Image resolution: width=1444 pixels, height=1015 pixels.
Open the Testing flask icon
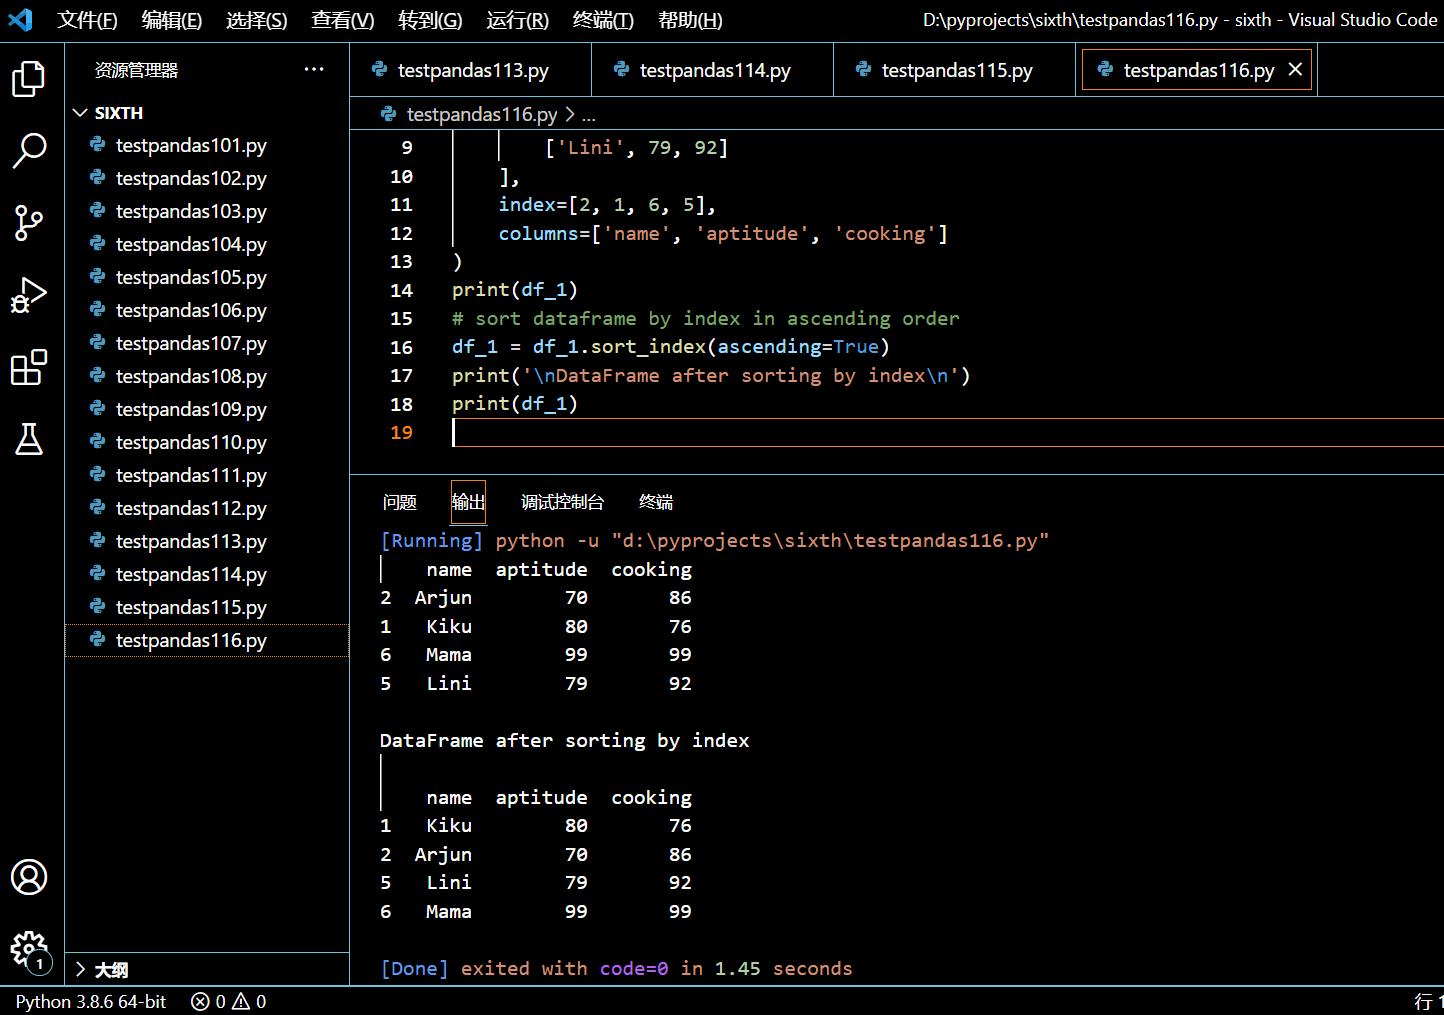(29, 439)
